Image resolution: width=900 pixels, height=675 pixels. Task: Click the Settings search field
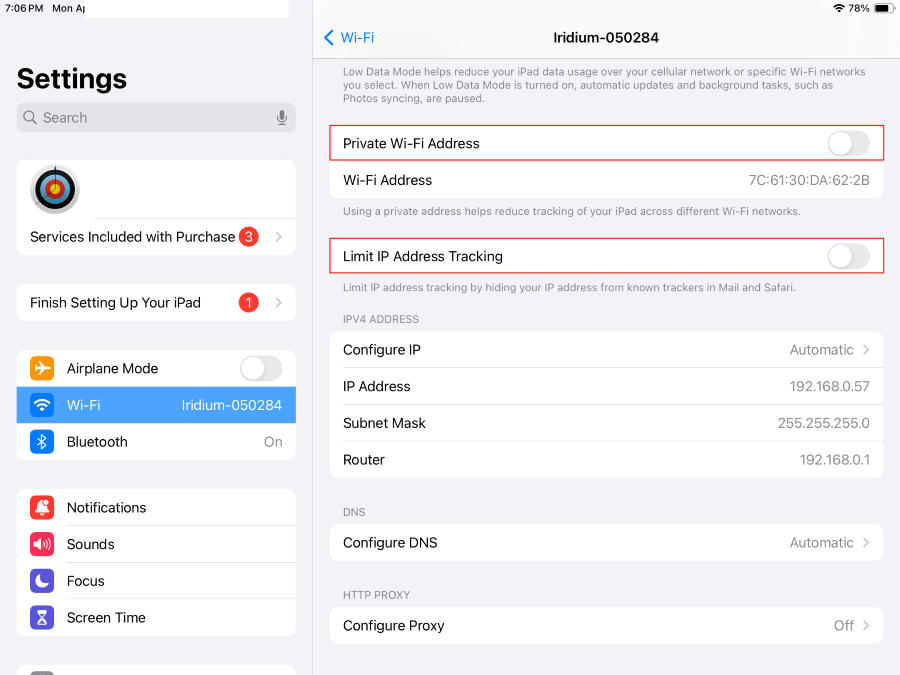click(x=150, y=118)
